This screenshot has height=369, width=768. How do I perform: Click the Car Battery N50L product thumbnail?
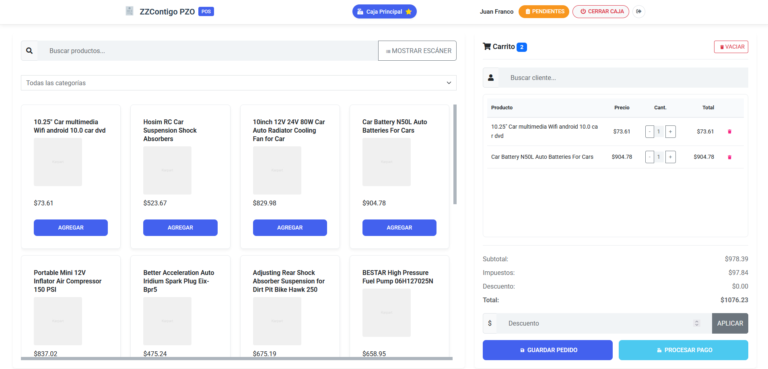point(386,162)
